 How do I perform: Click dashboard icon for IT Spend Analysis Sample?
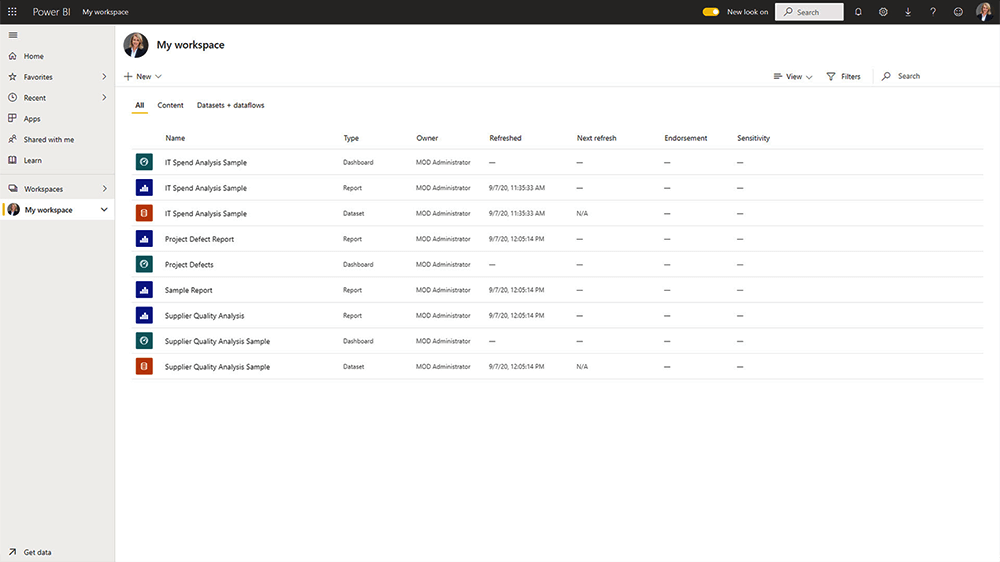coord(144,162)
